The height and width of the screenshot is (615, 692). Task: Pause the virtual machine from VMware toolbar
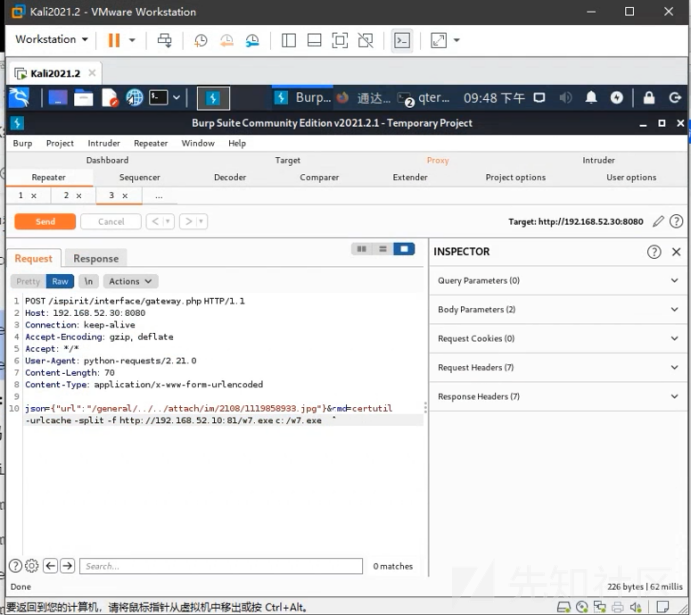pos(114,40)
